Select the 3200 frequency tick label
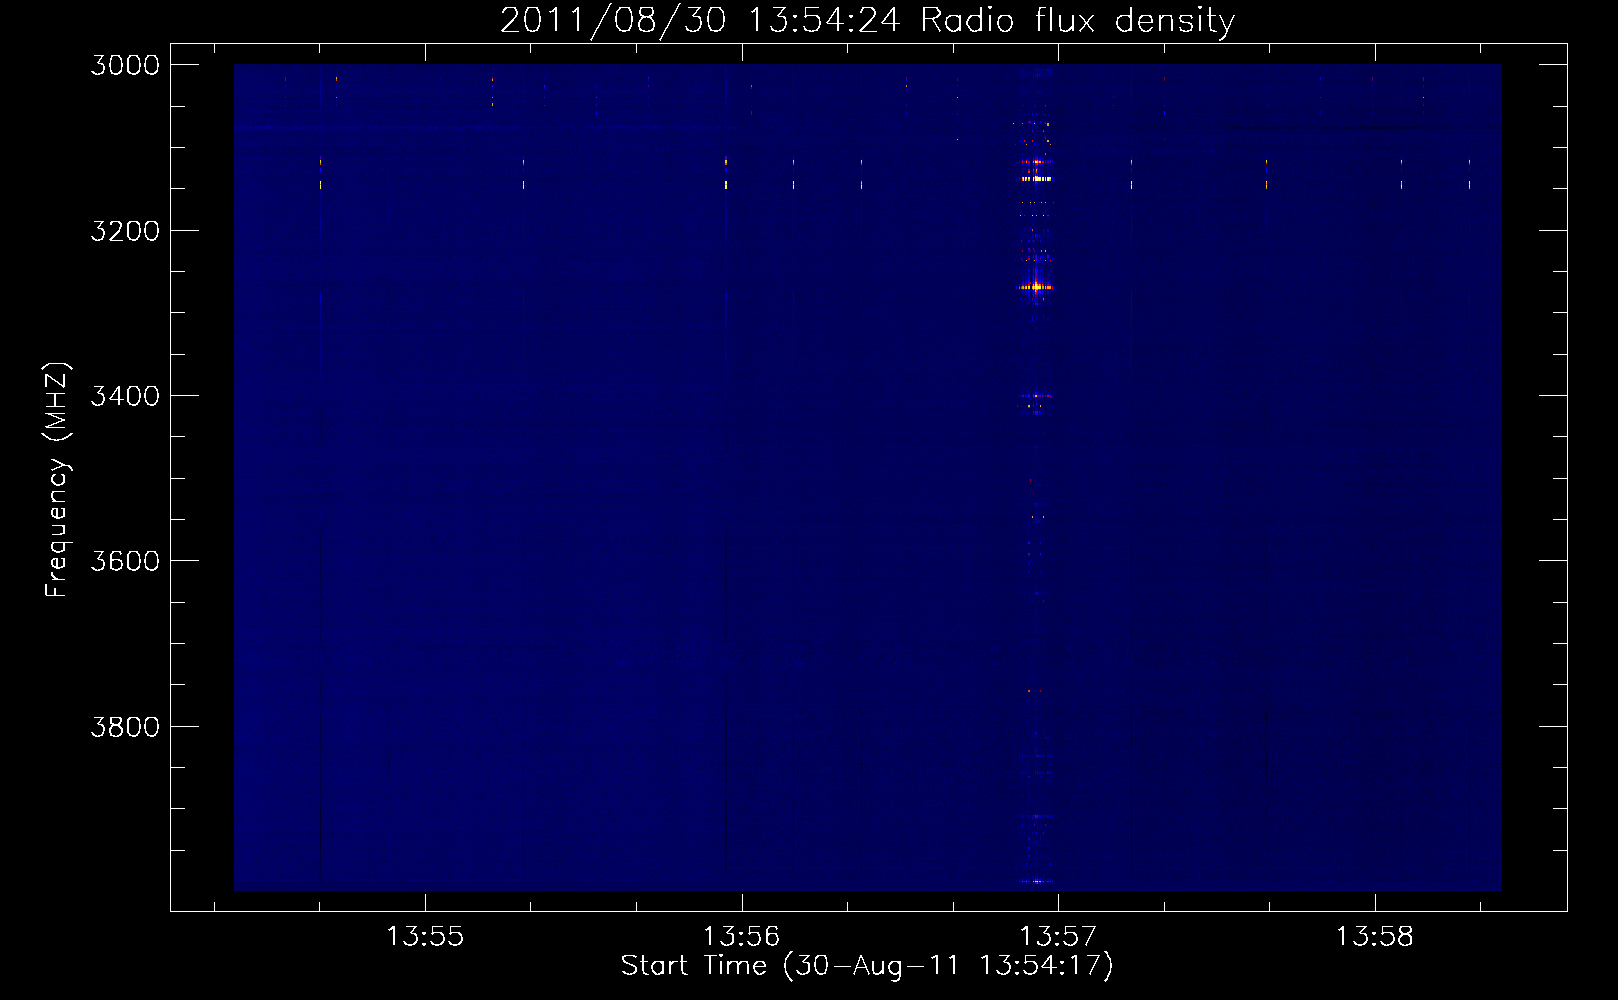Screen dimensions: 1618x1000 125,231
